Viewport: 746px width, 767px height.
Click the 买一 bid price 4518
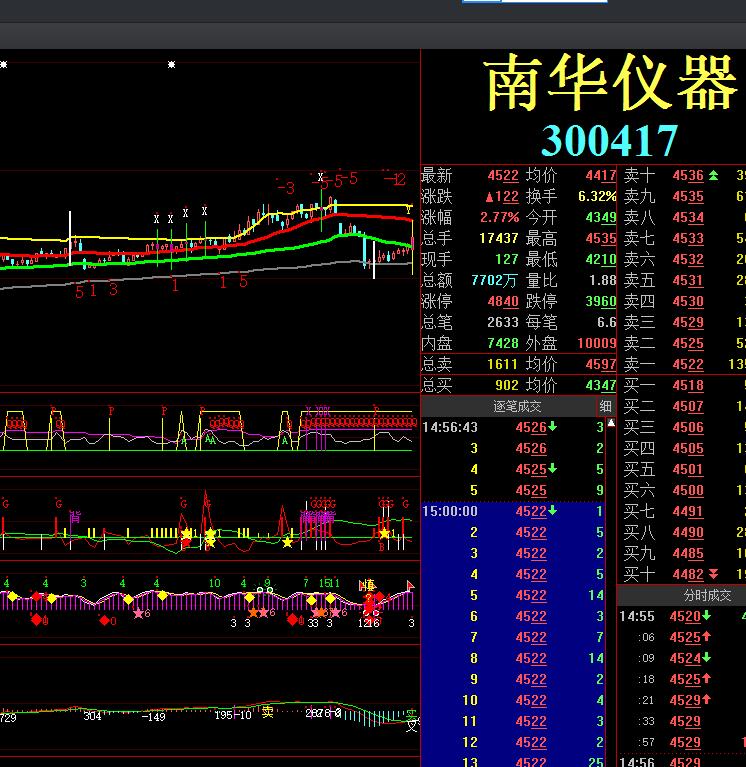coord(688,385)
